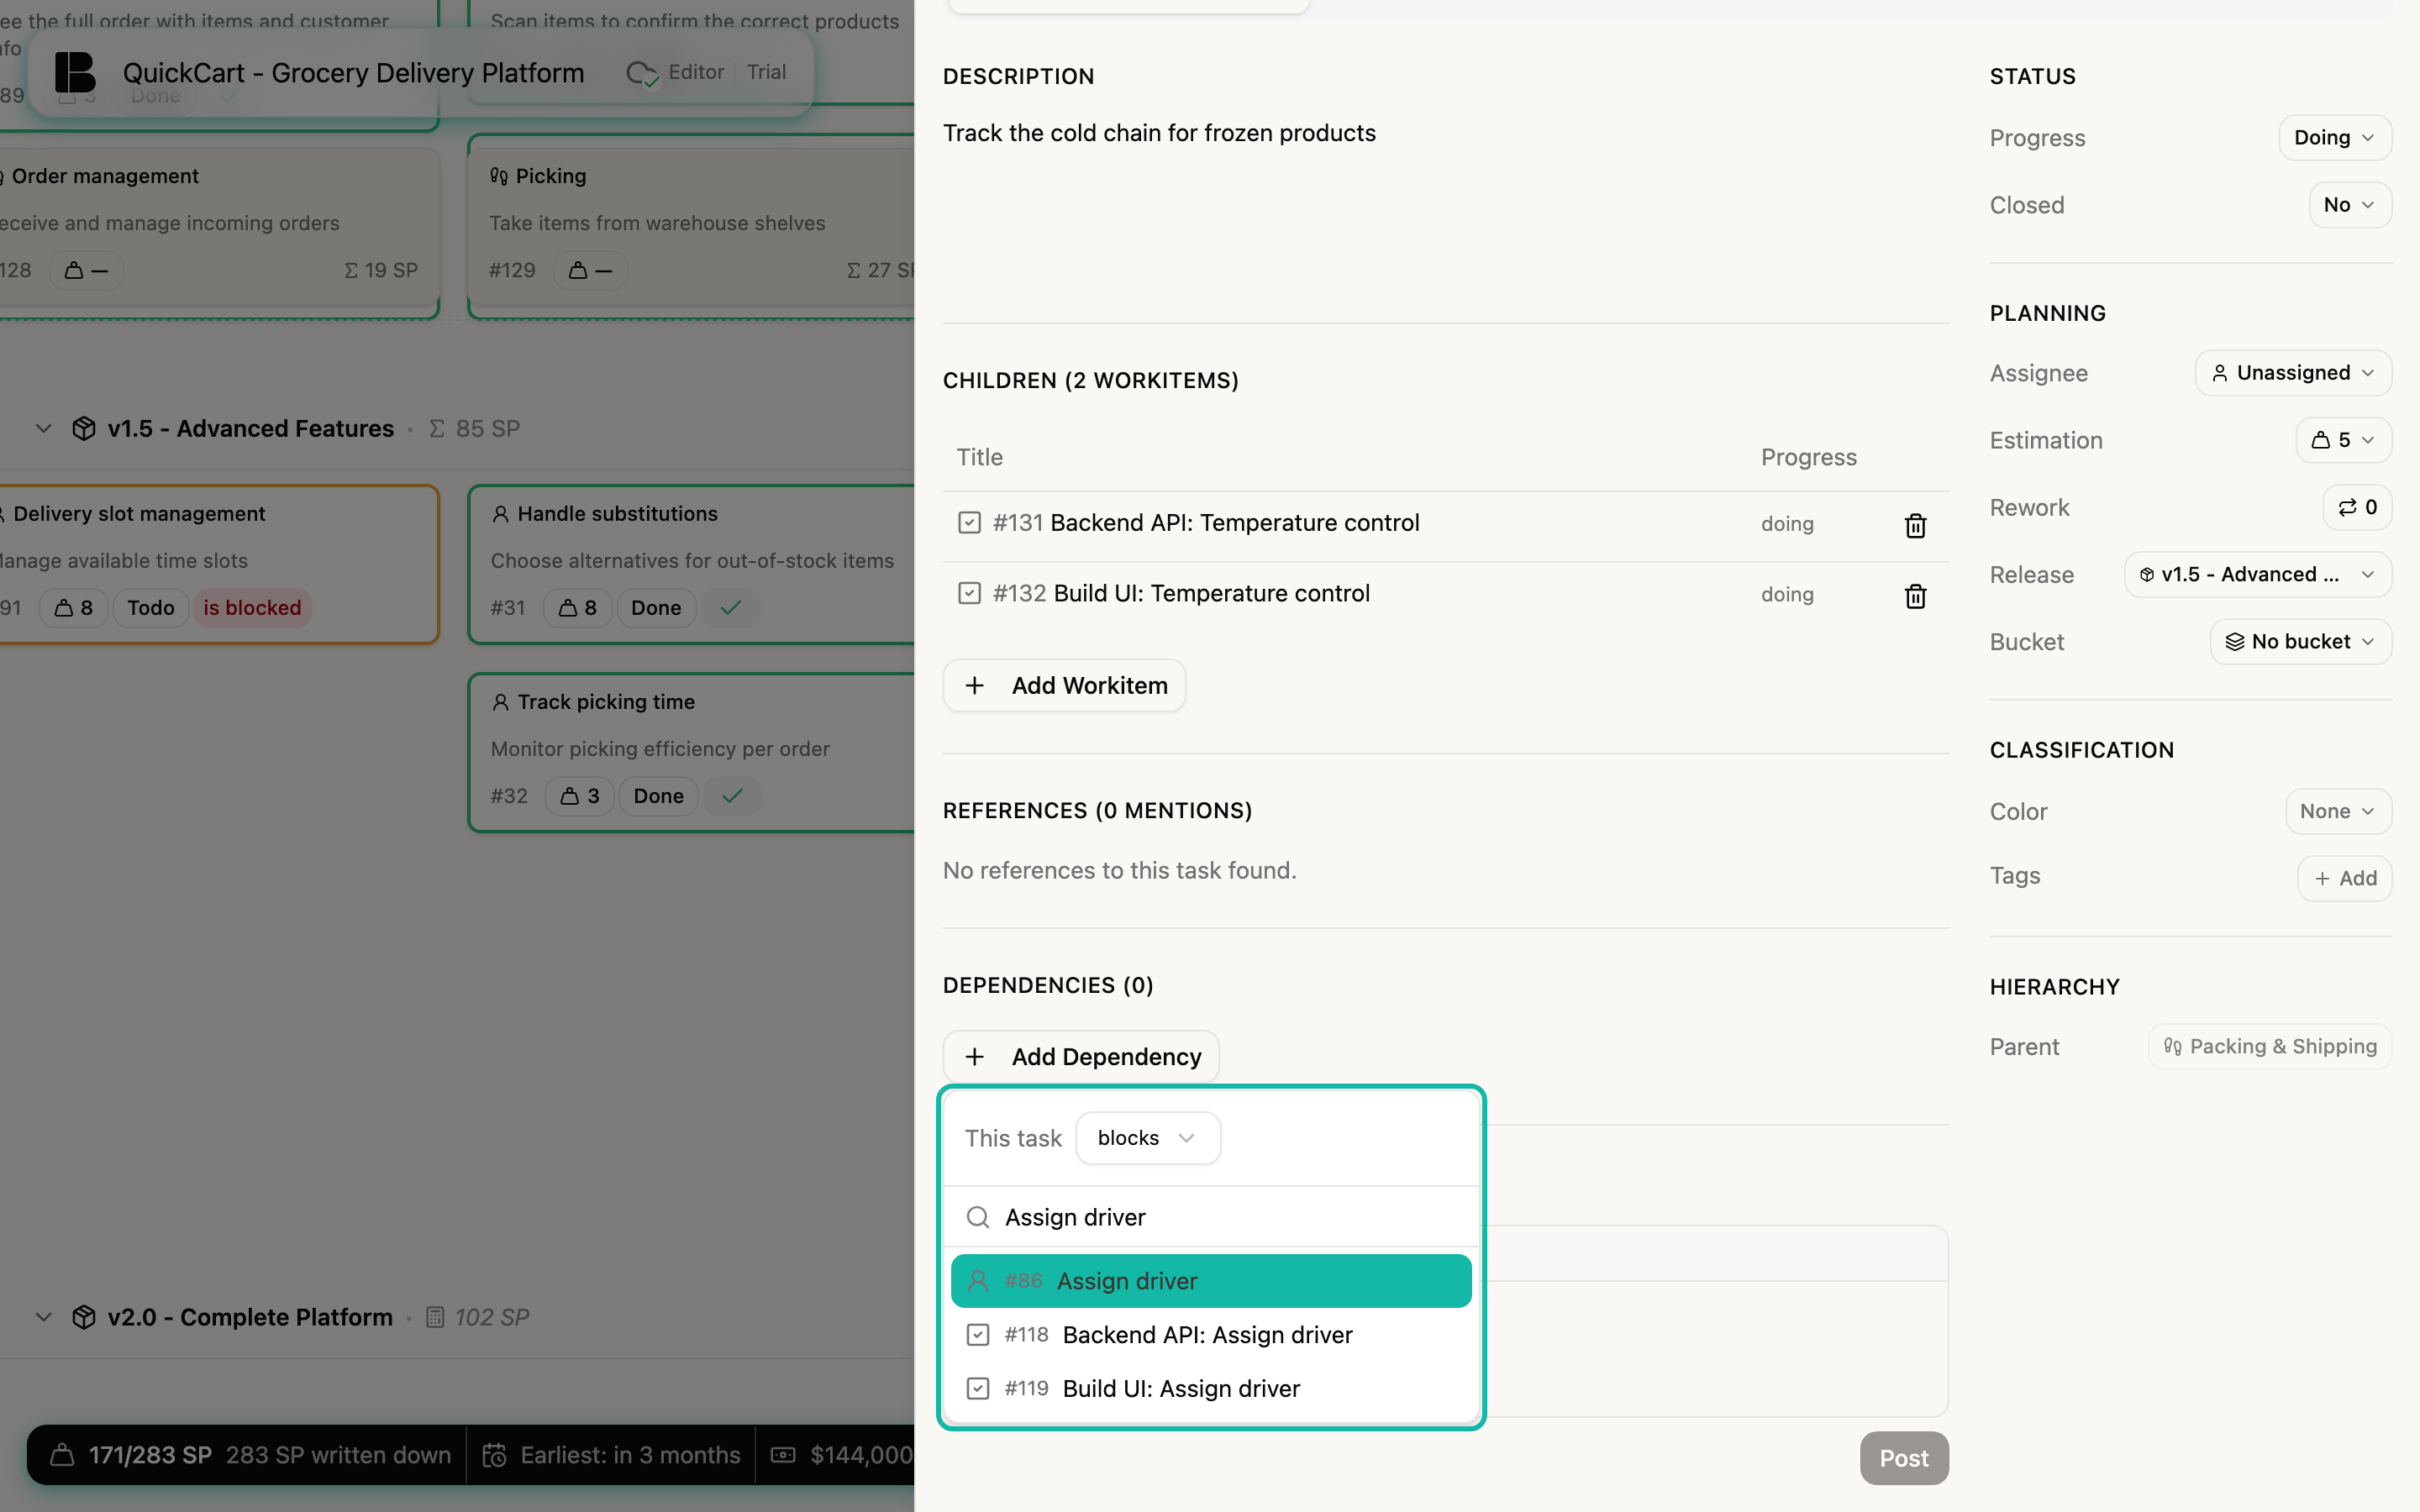Click the money icon beside $144,000

[783, 1455]
